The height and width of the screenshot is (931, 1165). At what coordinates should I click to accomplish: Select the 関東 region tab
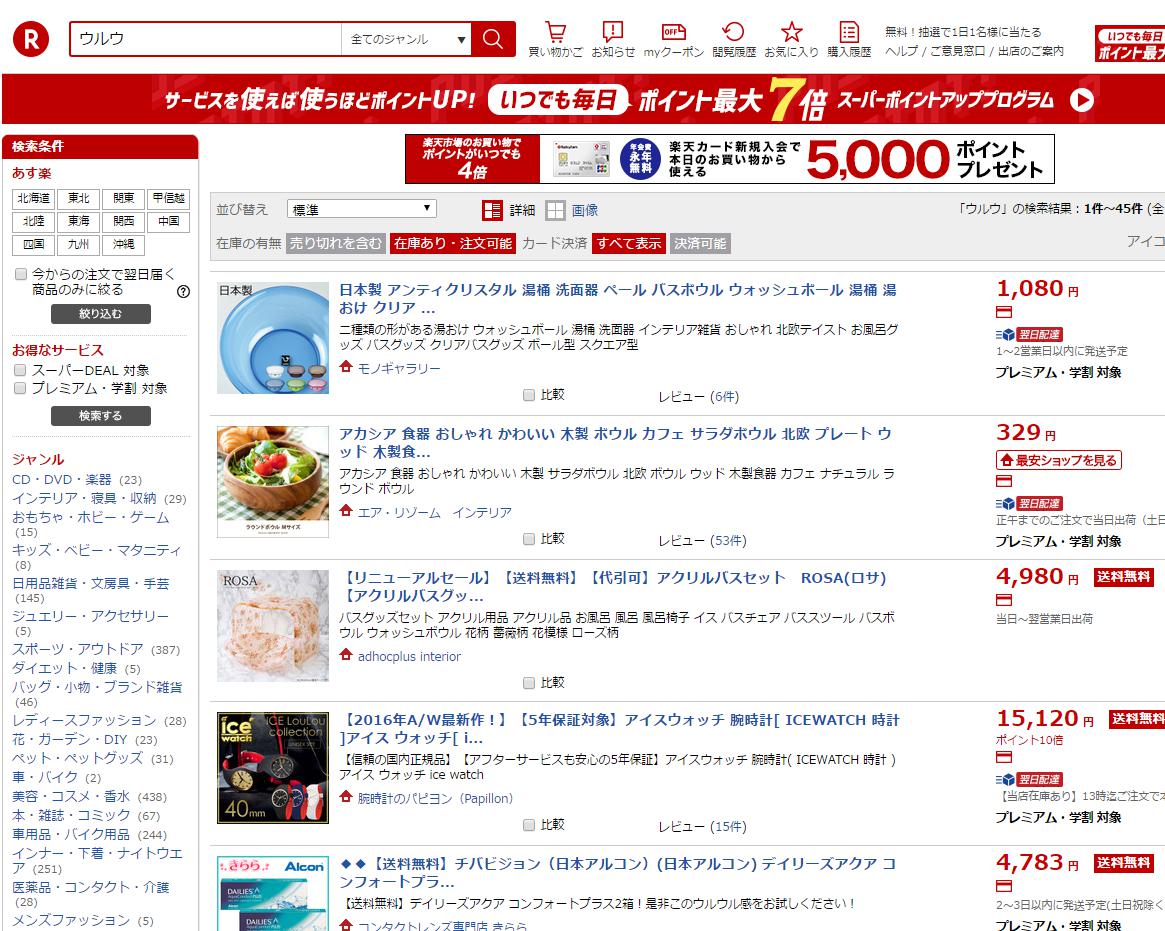(x=123, y=198)
